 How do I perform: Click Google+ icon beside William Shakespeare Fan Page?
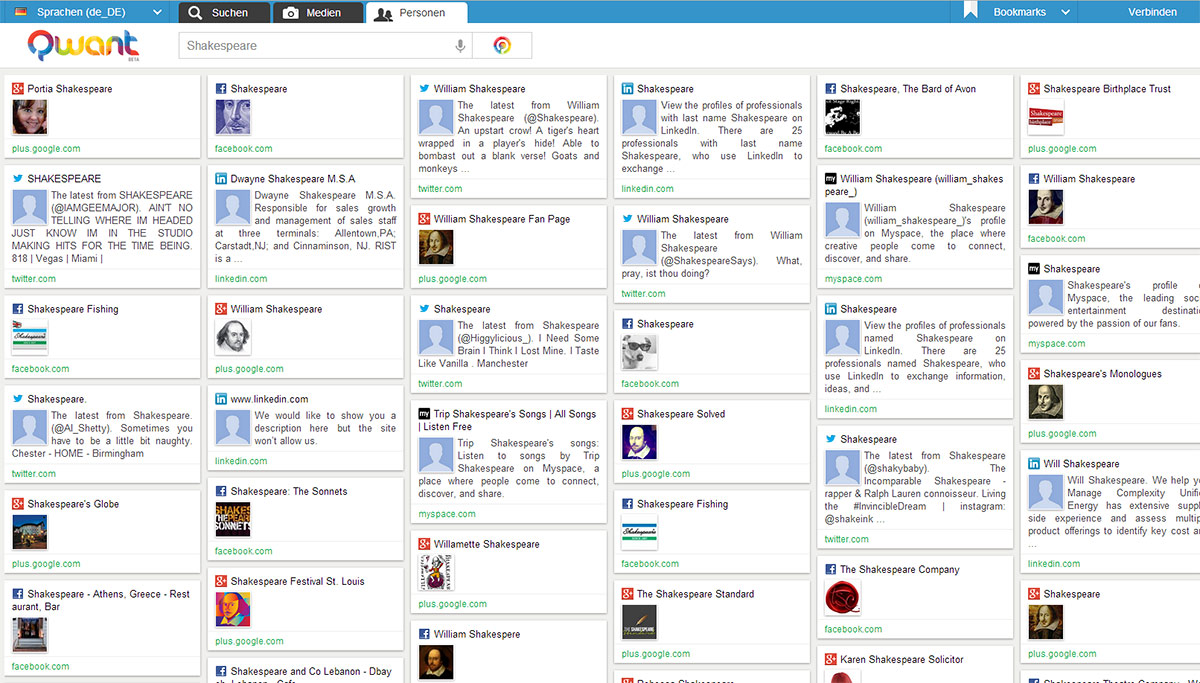(424, 219)
